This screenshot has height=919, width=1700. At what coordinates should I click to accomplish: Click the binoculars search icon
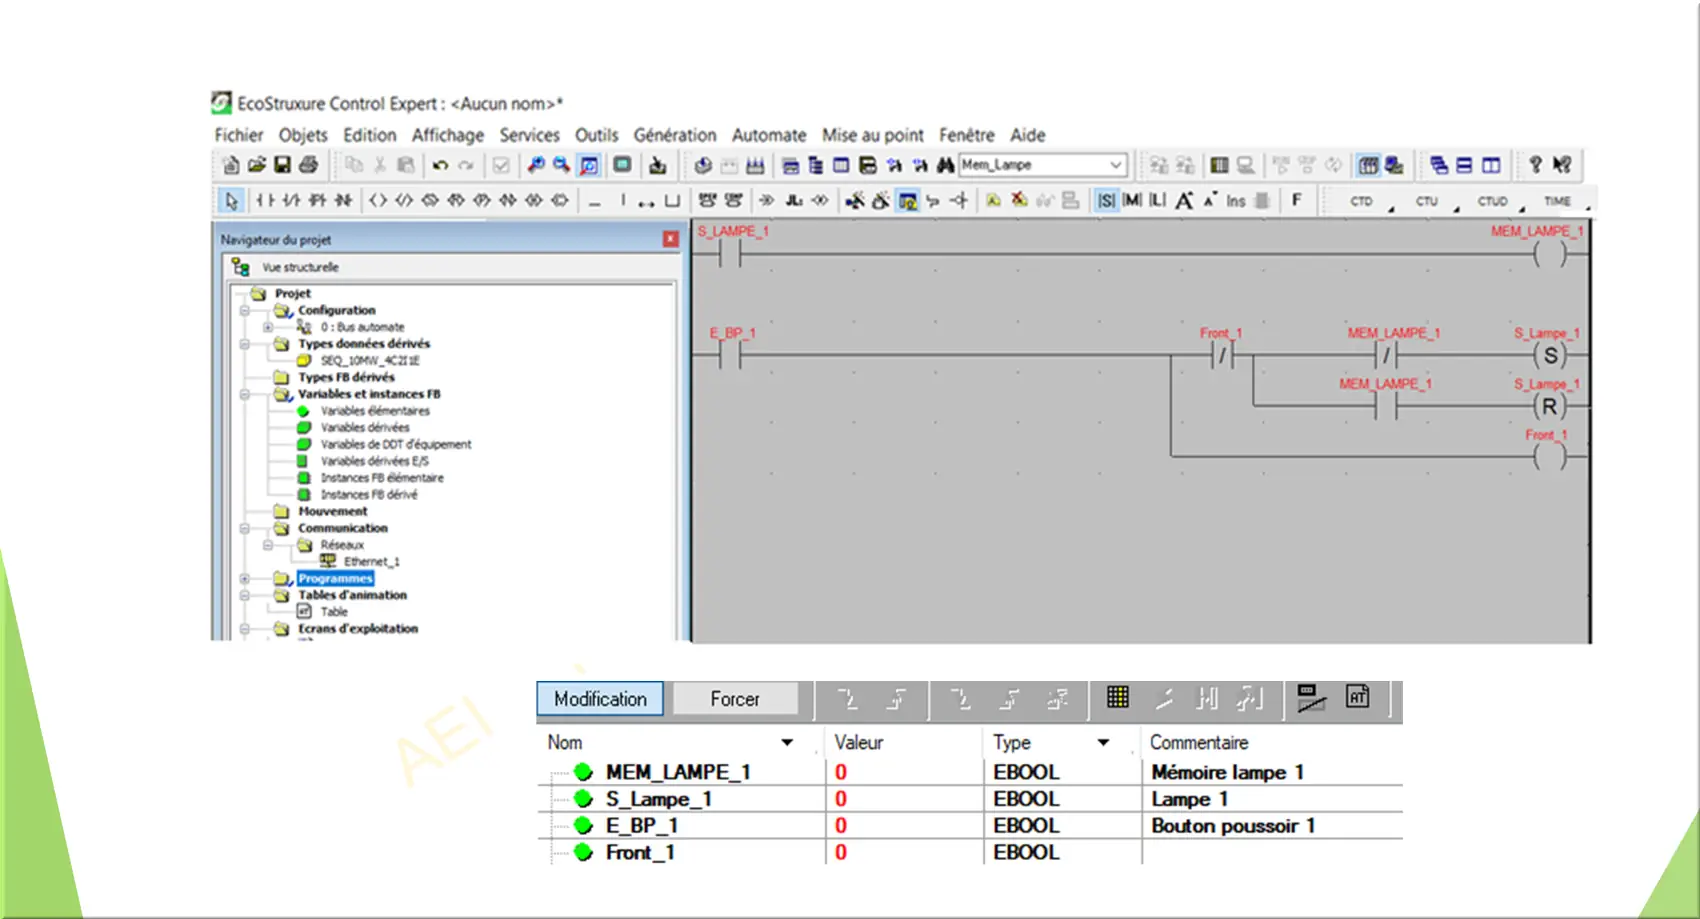(x=945, y=165)
